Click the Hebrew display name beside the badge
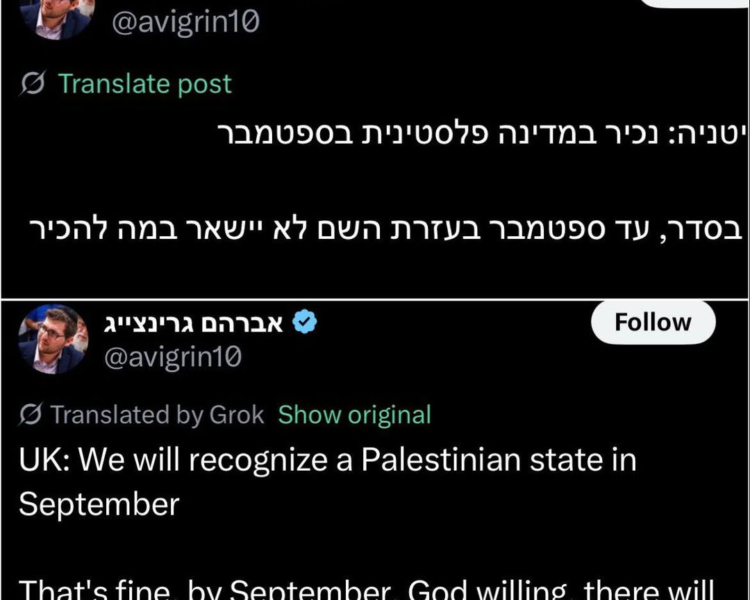This screenshot has height=600, width=750. (x=193, y=323)
